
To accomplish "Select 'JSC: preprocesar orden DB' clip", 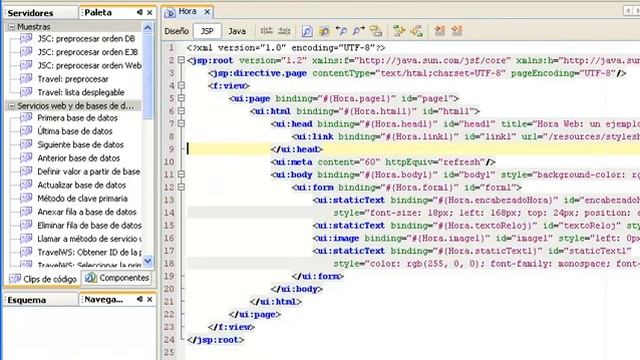I will coord(86,39).
